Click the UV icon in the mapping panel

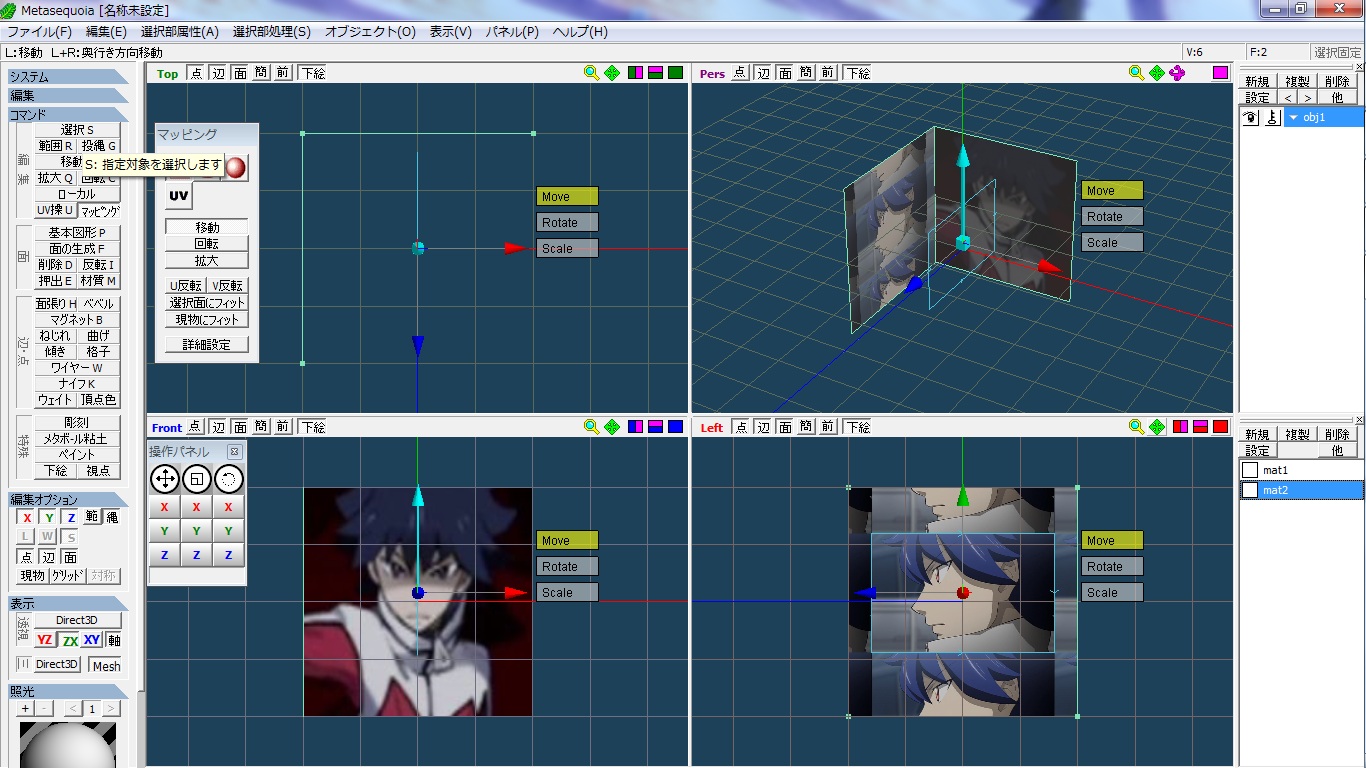(x=179, y=196)
